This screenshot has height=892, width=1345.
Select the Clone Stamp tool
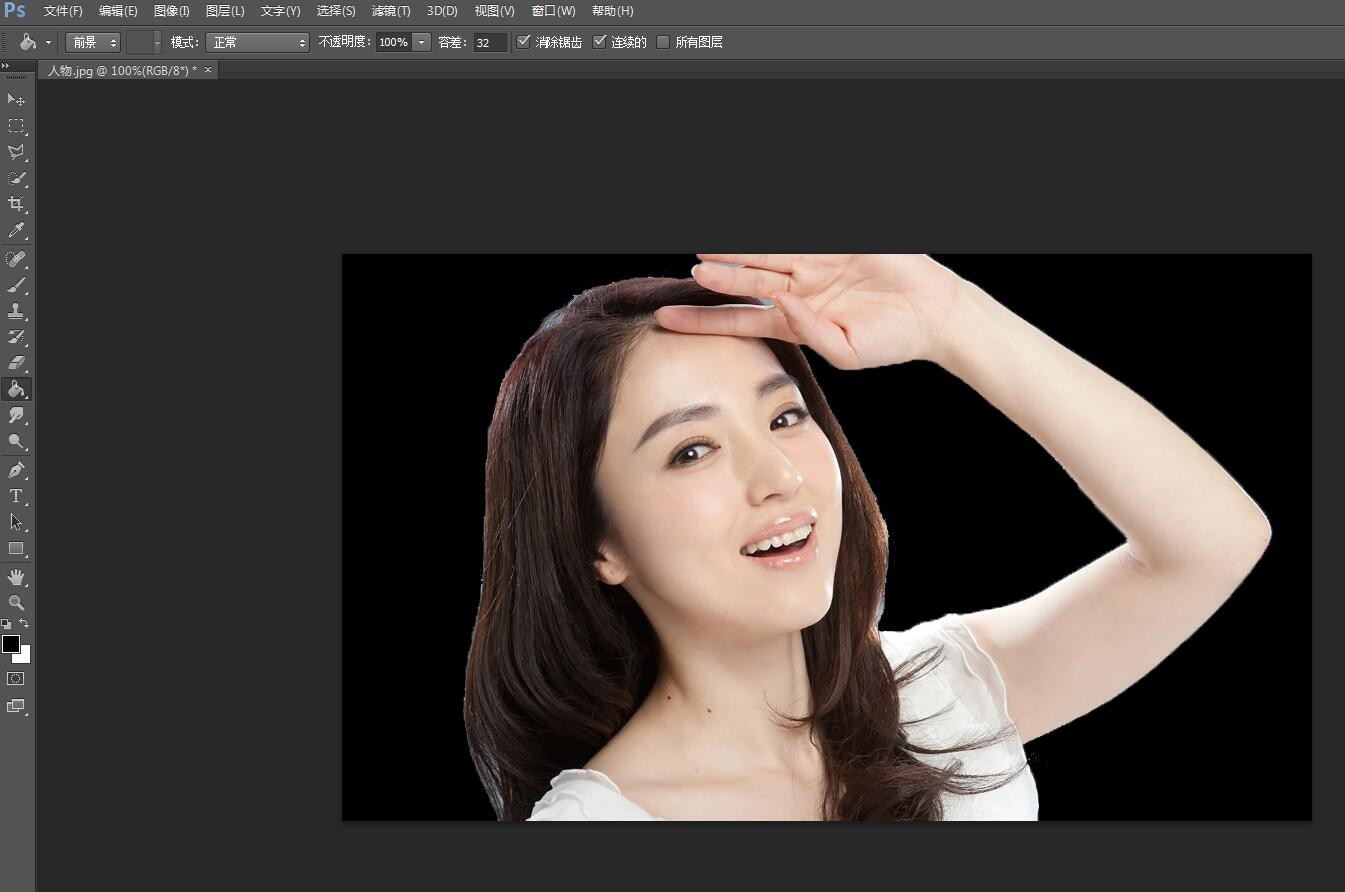16,312
